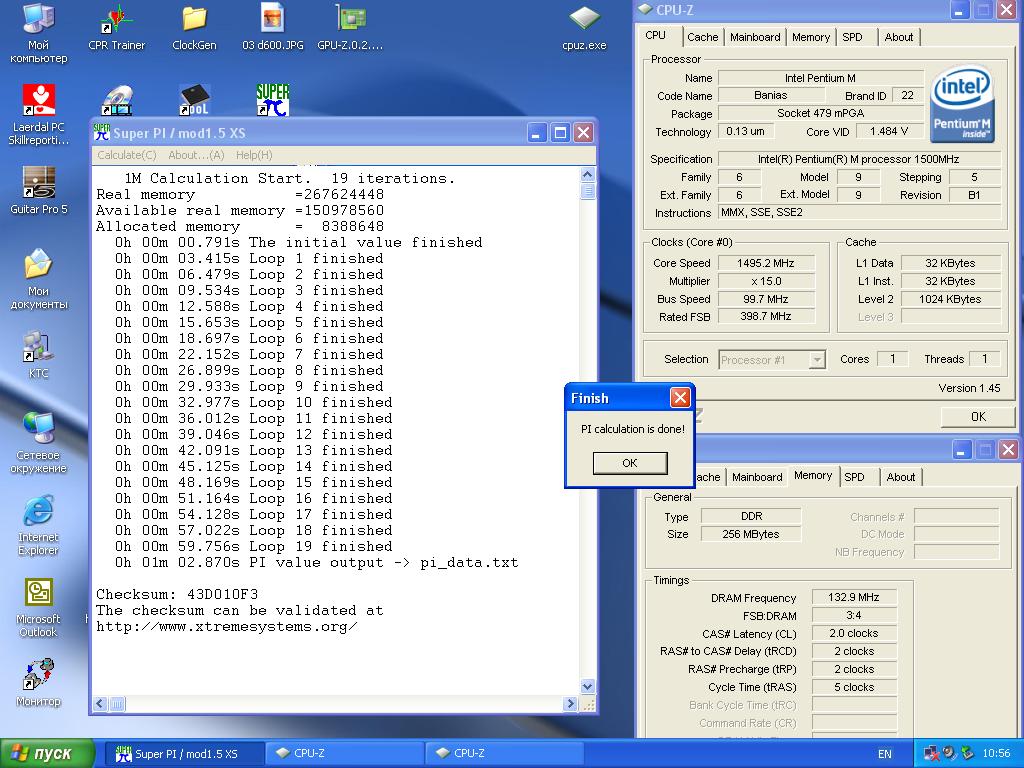This screenshot has height=768, width=1024.
Task: Select CPU tab in top CPU-Z window
Action: coord(656,36)
